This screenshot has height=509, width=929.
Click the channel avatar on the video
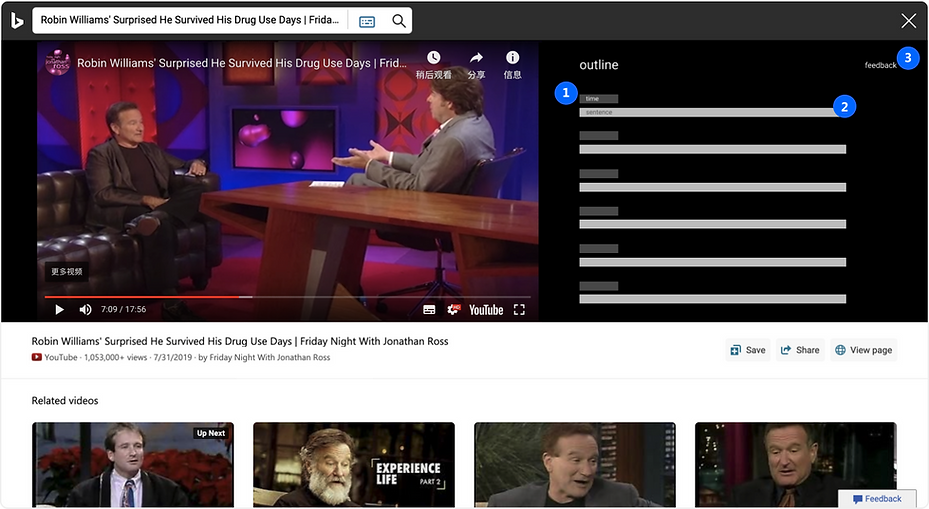click(58, 63)
